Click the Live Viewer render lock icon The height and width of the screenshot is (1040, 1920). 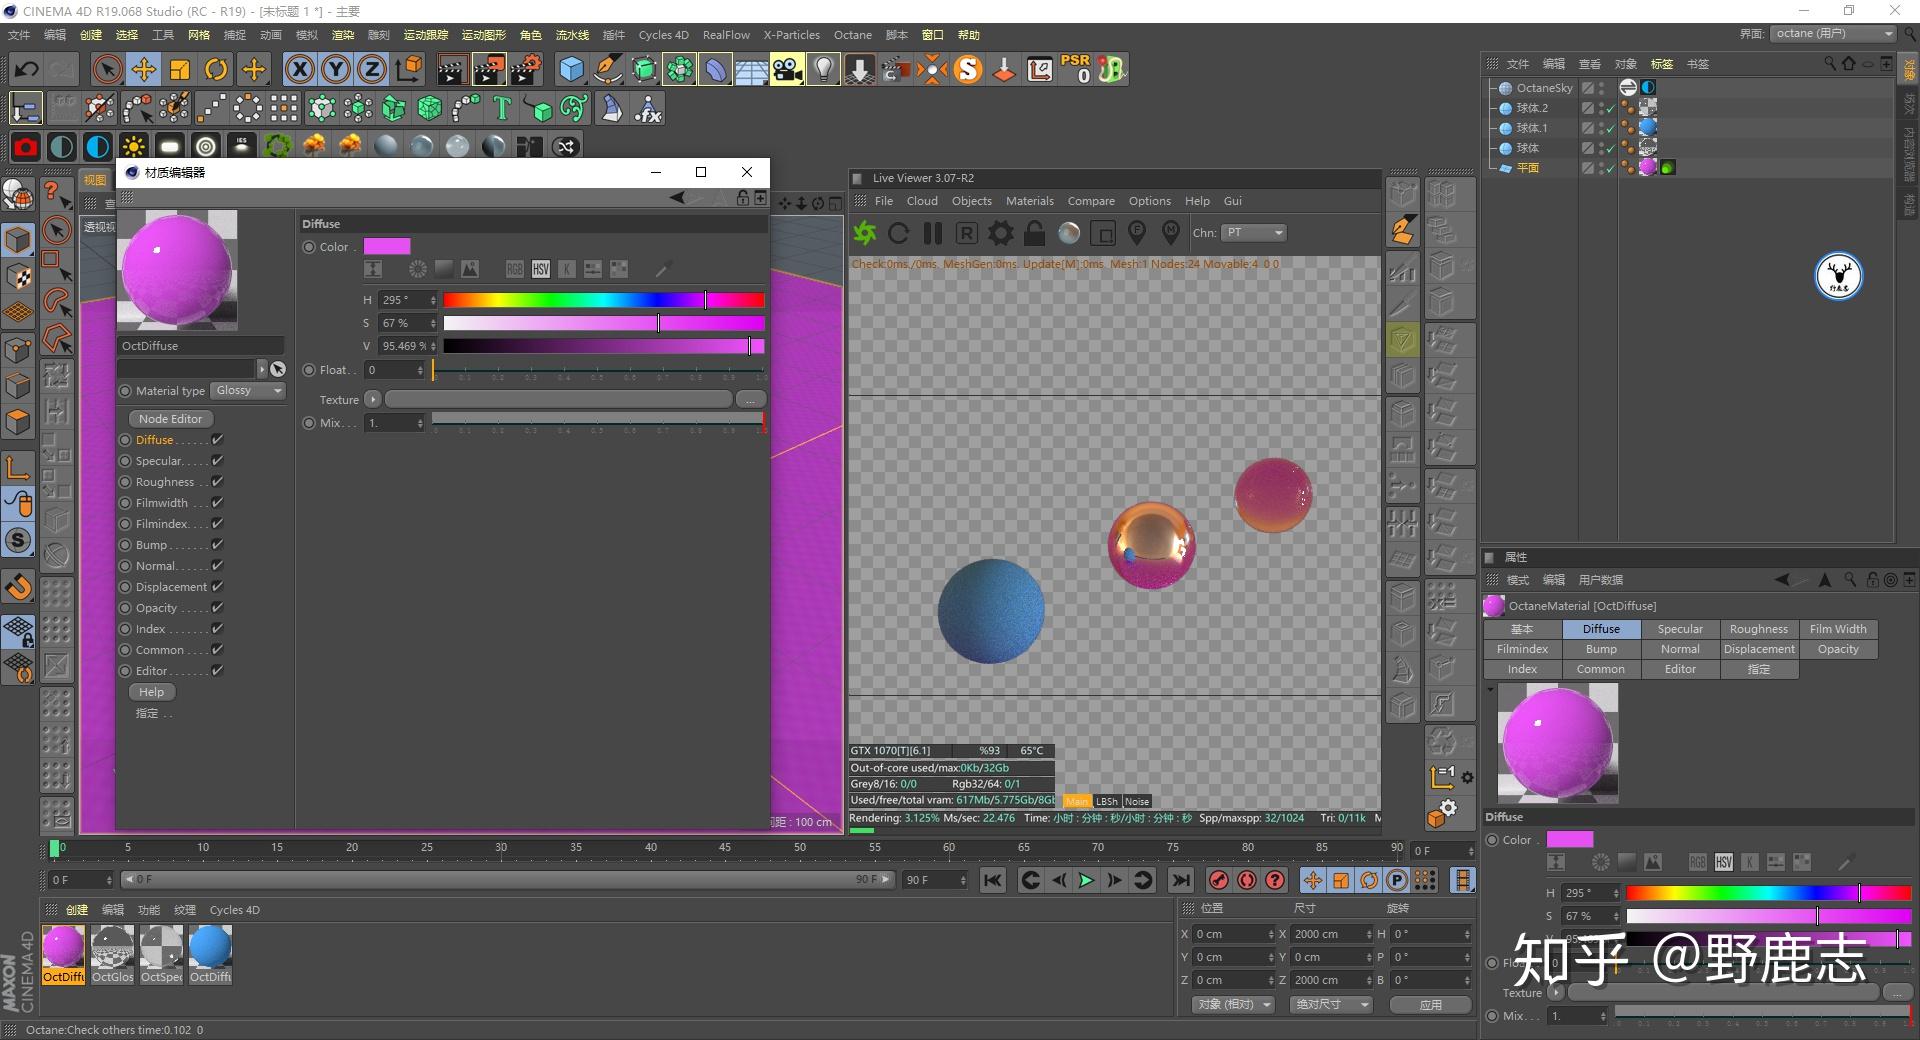1034,233
